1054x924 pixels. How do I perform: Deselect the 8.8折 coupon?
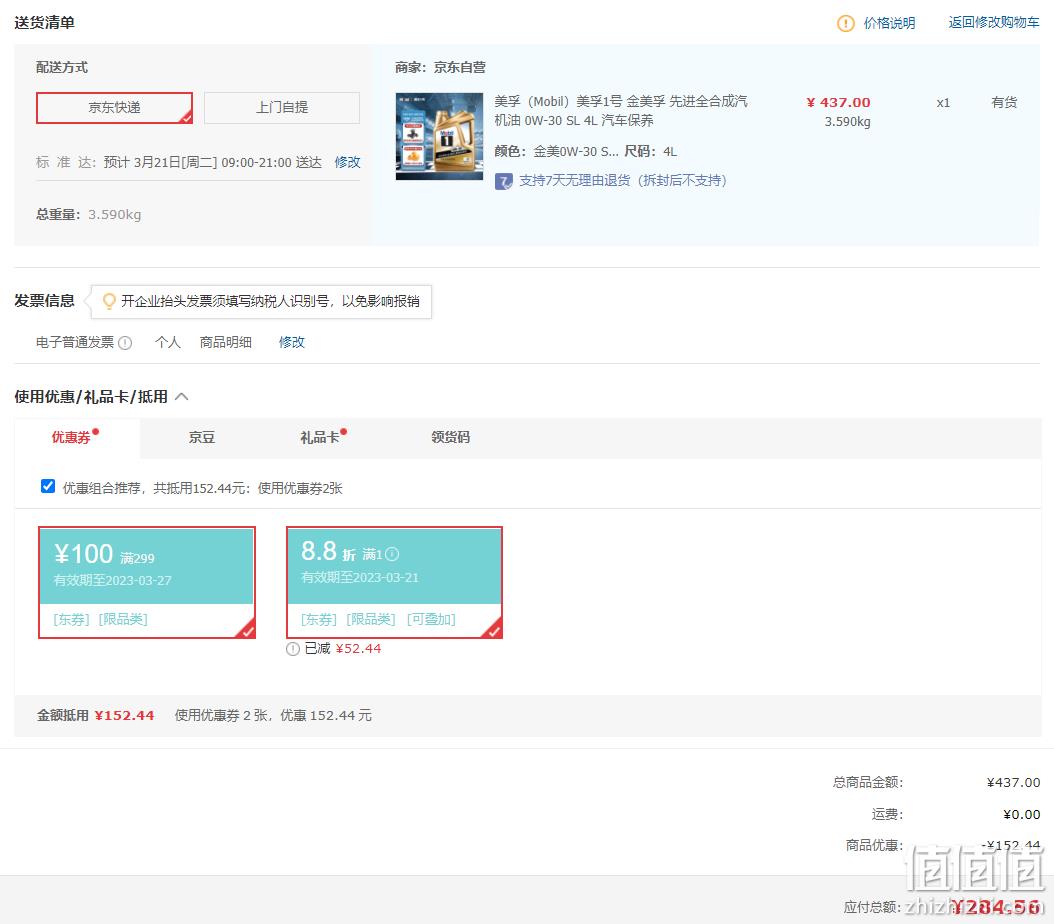(395, 582)
